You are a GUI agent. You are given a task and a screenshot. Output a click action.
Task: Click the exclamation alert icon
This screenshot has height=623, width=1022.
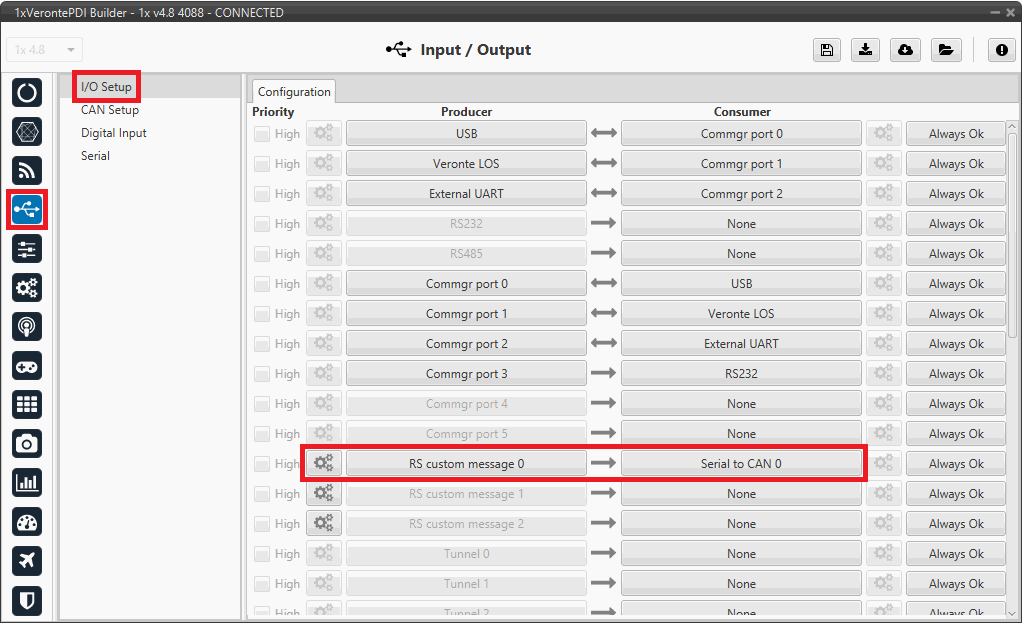coord(1001,50)
